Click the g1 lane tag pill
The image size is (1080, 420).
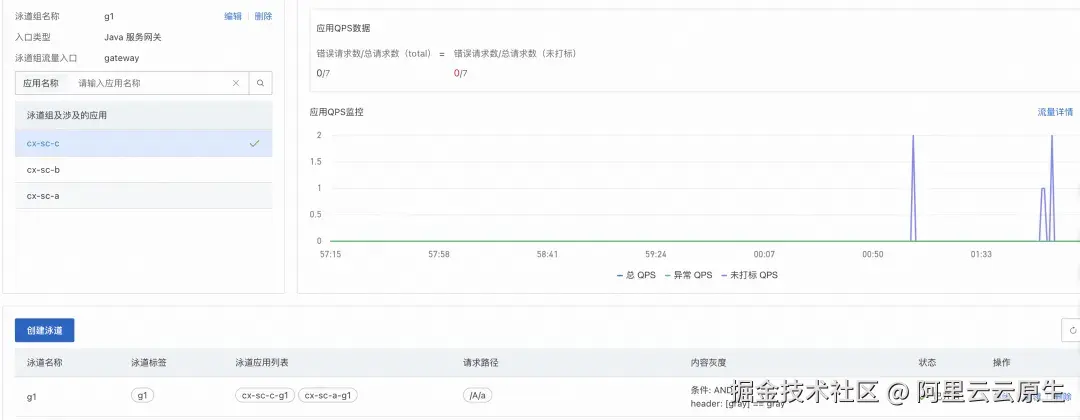click(x=143, y=395)
